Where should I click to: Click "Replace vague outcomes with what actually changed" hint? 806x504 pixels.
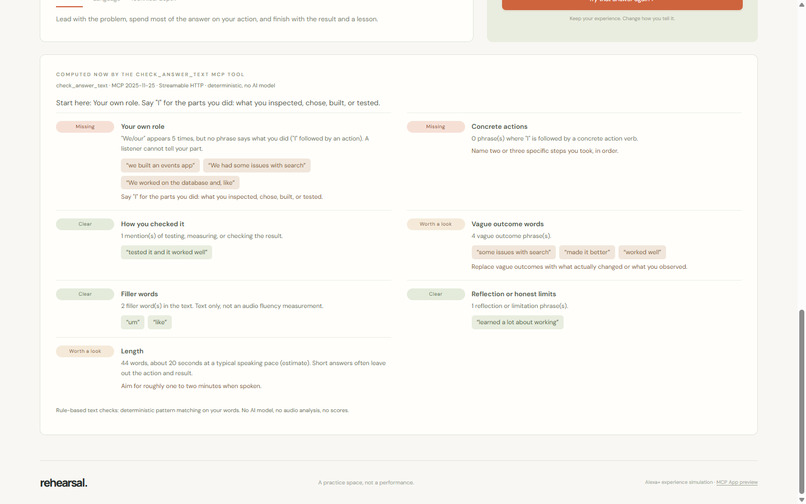tap(579, 267)
